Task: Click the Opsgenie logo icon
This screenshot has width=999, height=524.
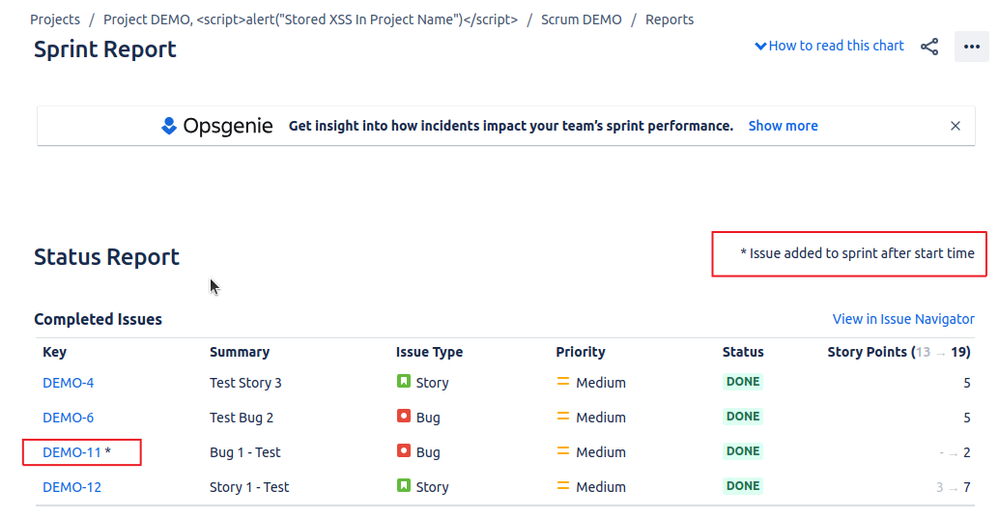Action: click(x=169, y=126)
